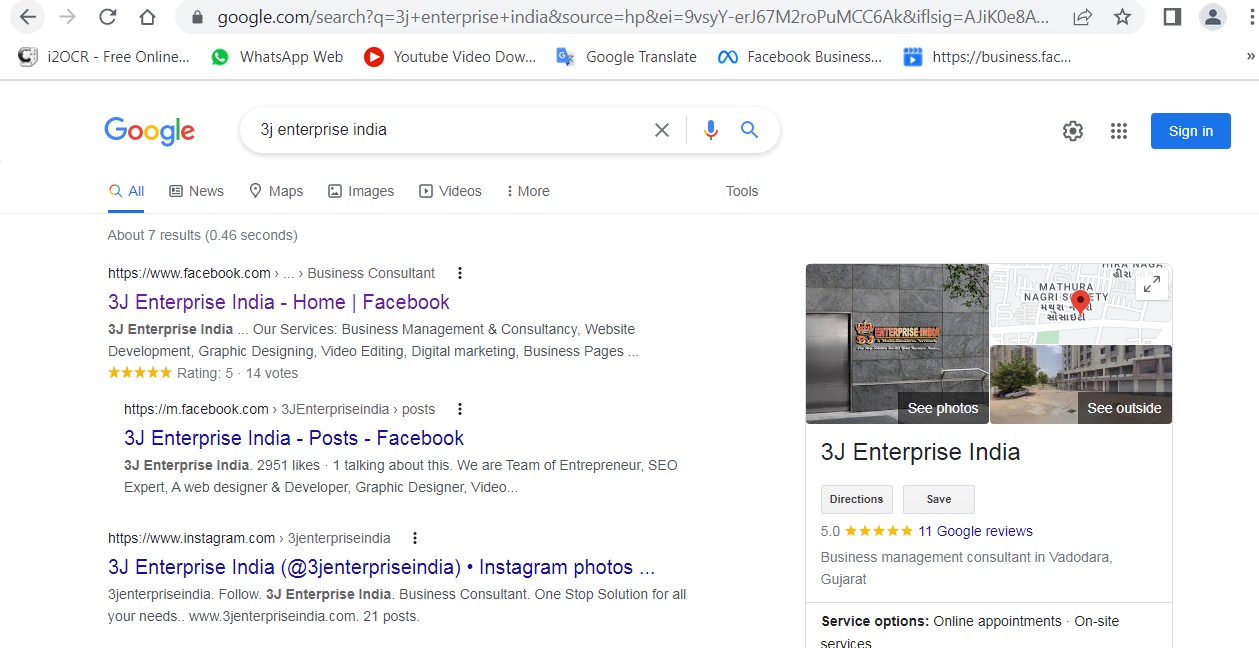Click into the Google search input field

click(x=450, y=130)
